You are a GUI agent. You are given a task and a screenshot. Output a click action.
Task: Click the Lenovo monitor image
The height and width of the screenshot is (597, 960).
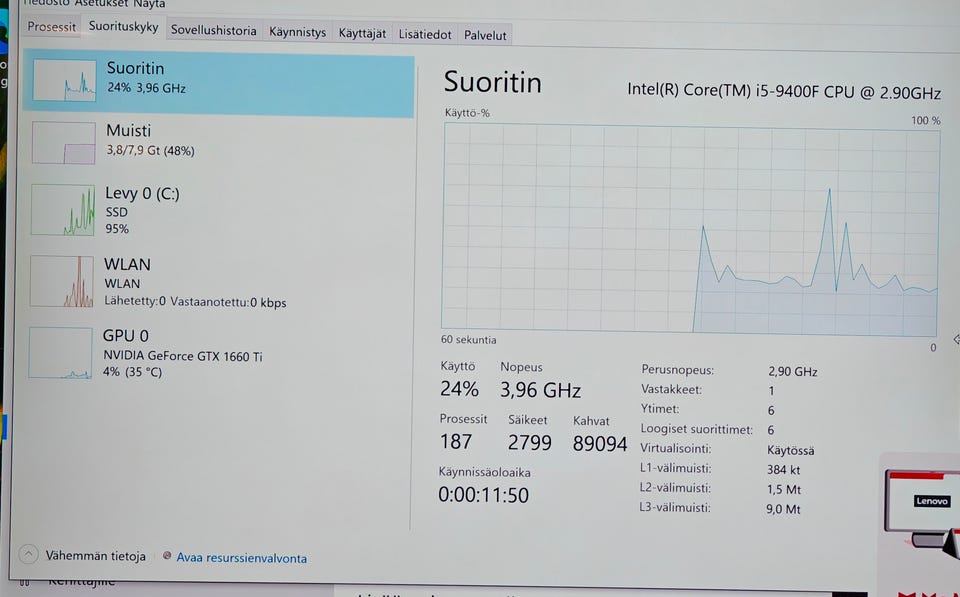[923, 508]
